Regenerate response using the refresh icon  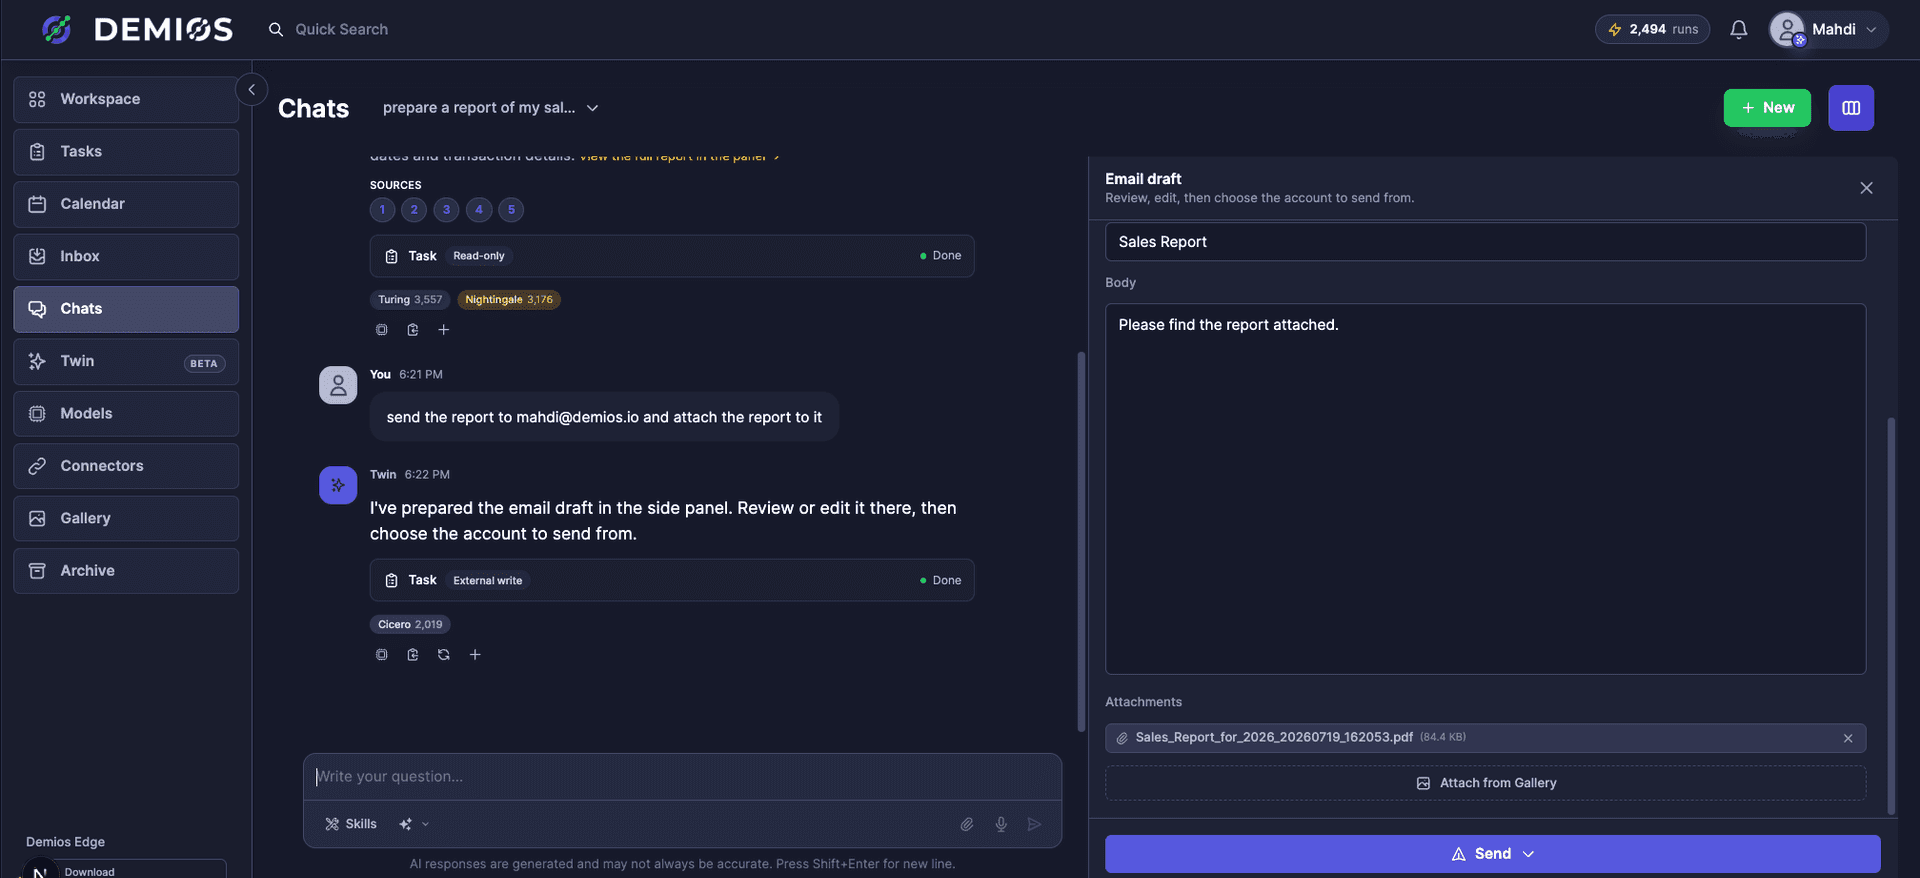[444, 654]
